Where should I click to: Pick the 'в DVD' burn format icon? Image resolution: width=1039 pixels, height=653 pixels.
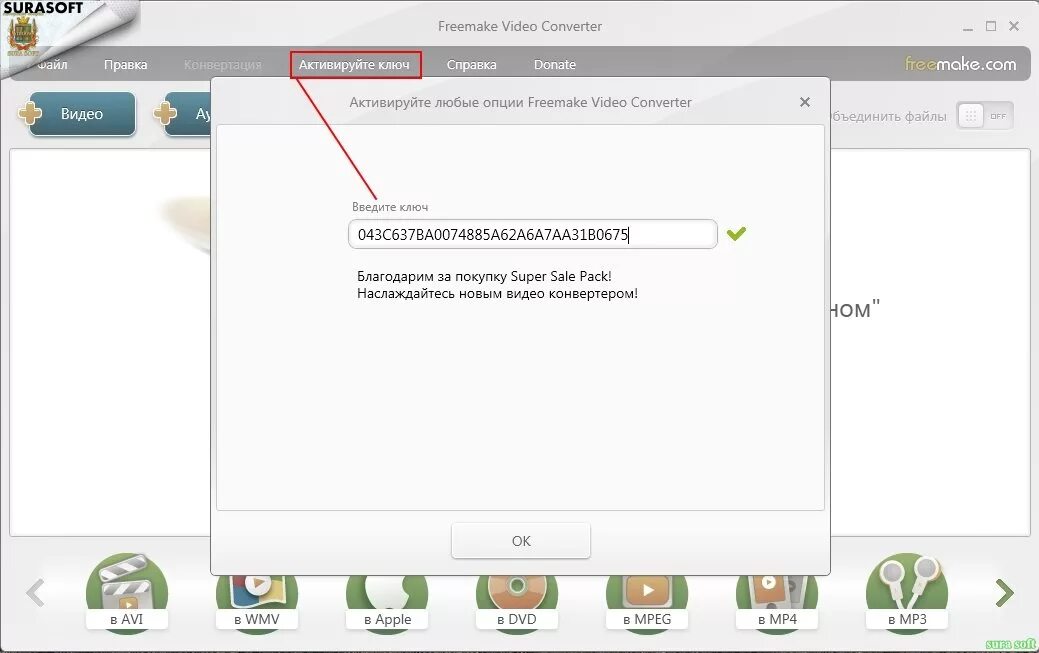coord(517,605)
